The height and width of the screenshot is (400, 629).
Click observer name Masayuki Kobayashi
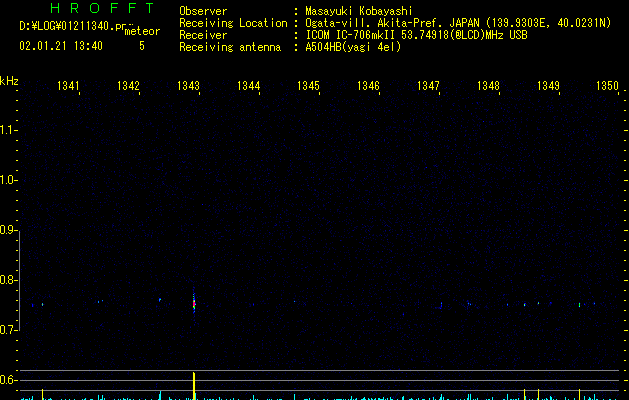click(x=359, y=11)
